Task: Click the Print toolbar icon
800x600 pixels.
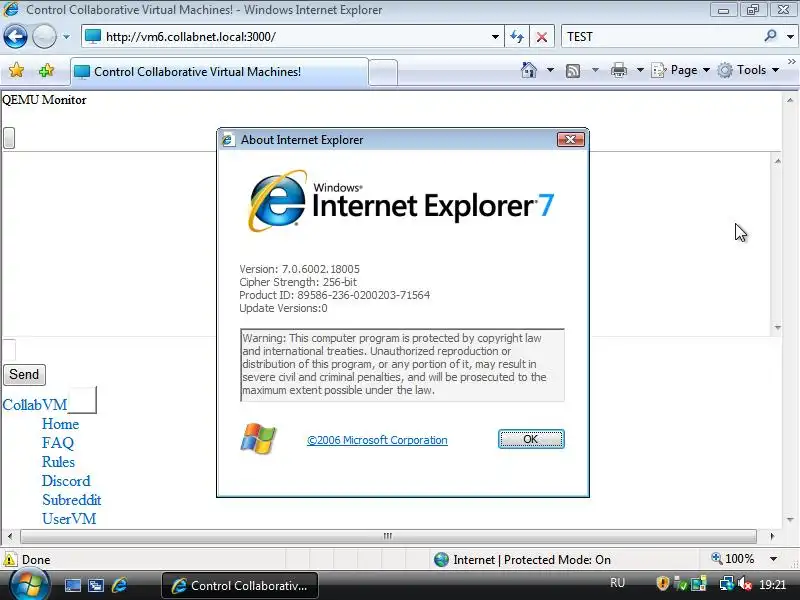Action: tap(619, 70)
